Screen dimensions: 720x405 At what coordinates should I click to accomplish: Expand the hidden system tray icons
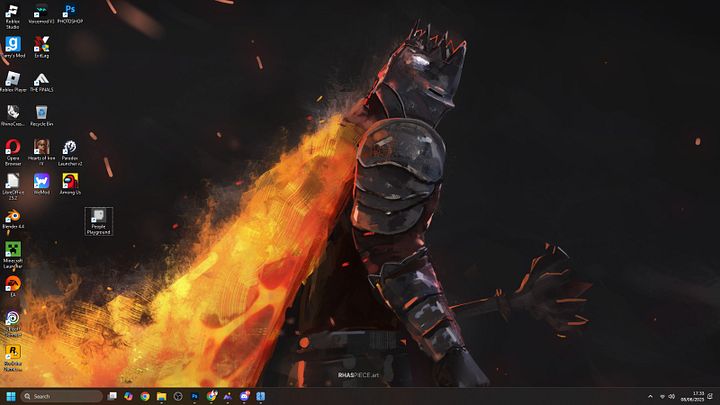[x=650, y=396]
